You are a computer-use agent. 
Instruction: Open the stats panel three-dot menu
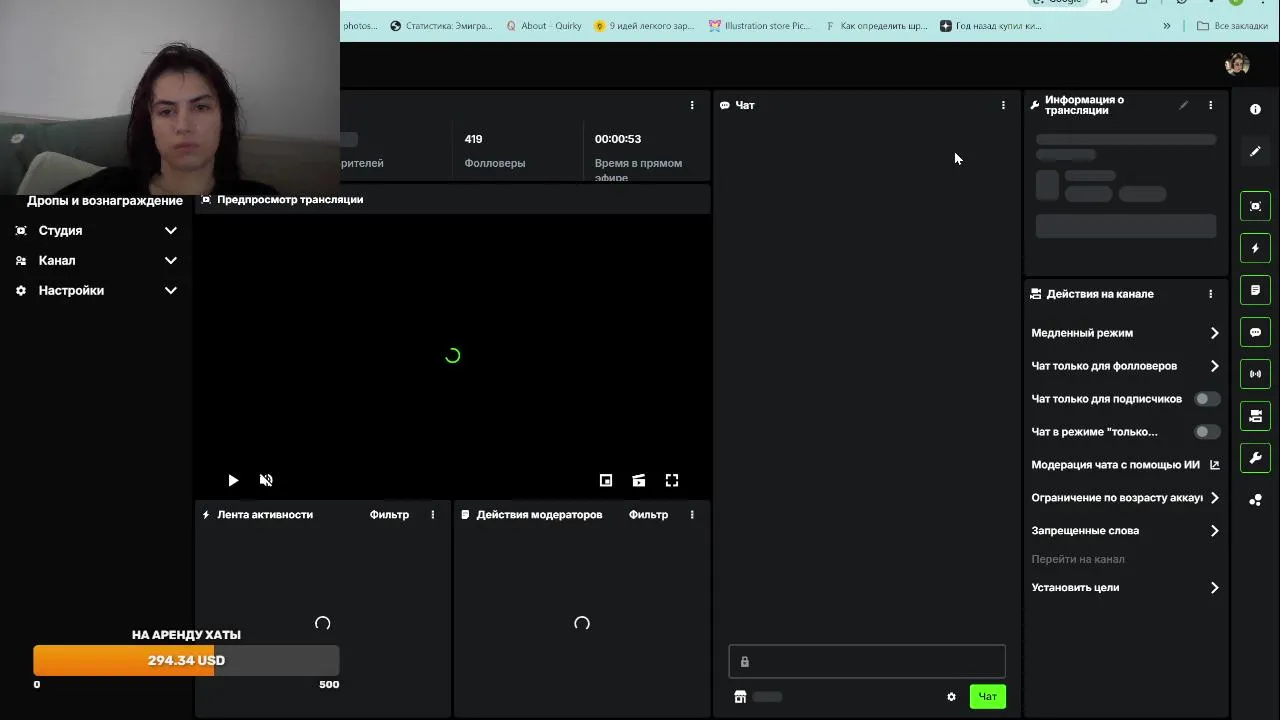pyautogui.click(x=691, y=105)
